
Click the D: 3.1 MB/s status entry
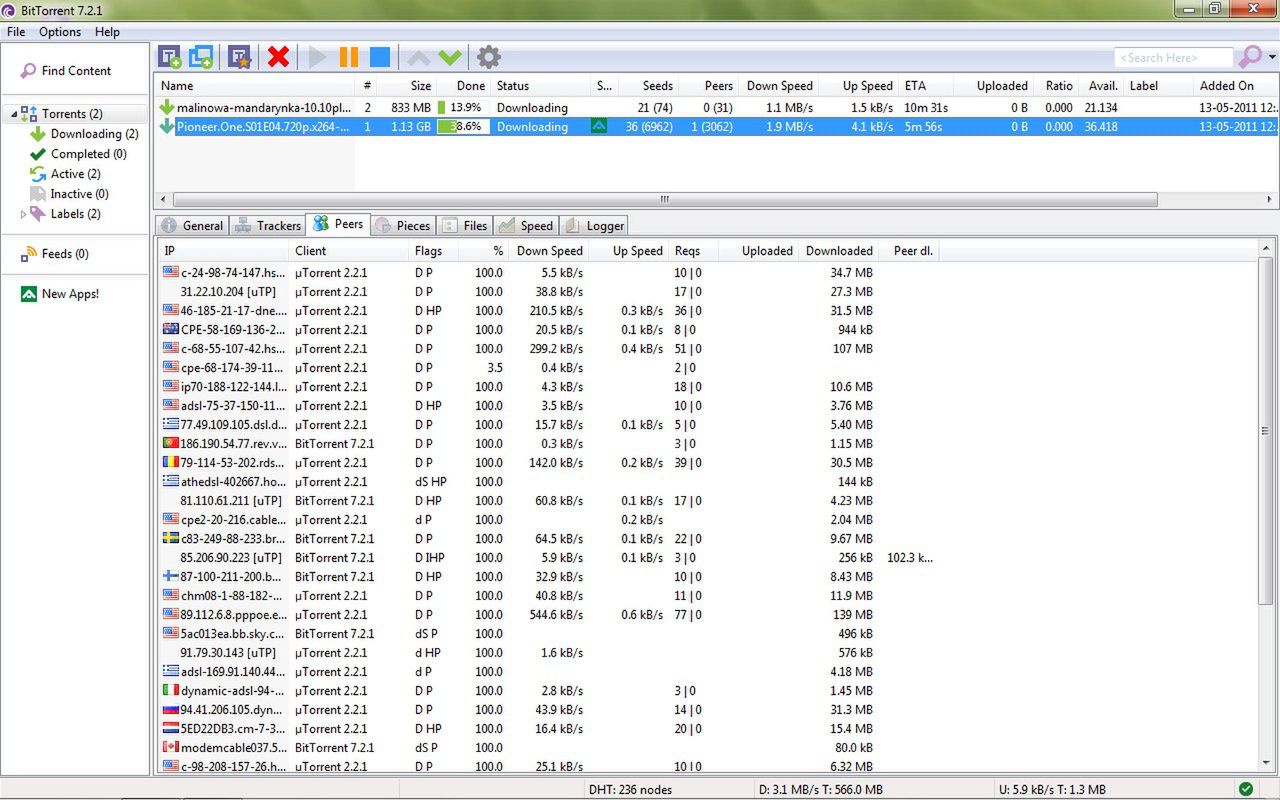820,790
